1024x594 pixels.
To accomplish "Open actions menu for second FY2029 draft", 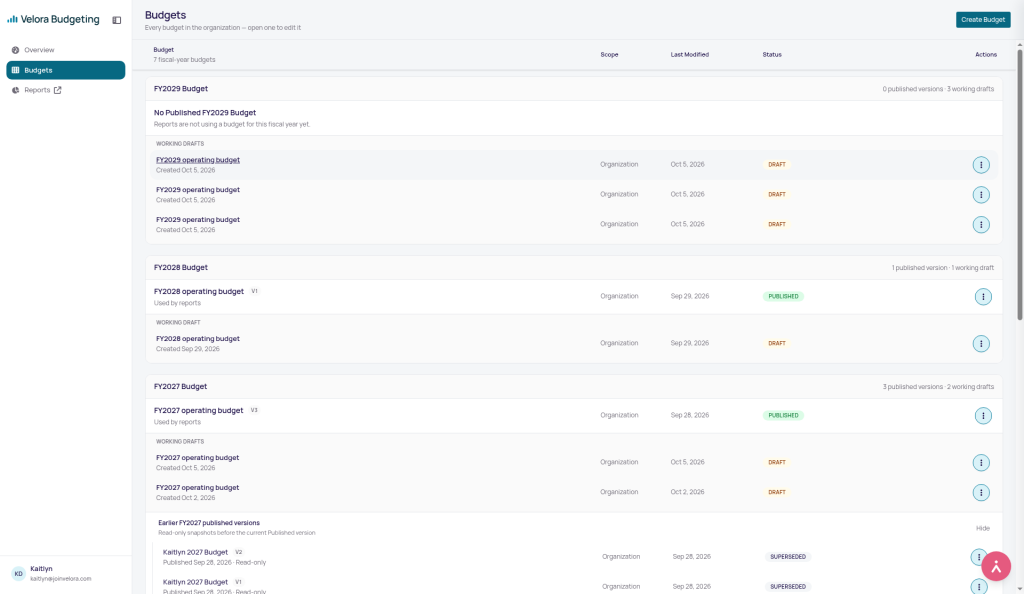I will (x=981, y=195).
